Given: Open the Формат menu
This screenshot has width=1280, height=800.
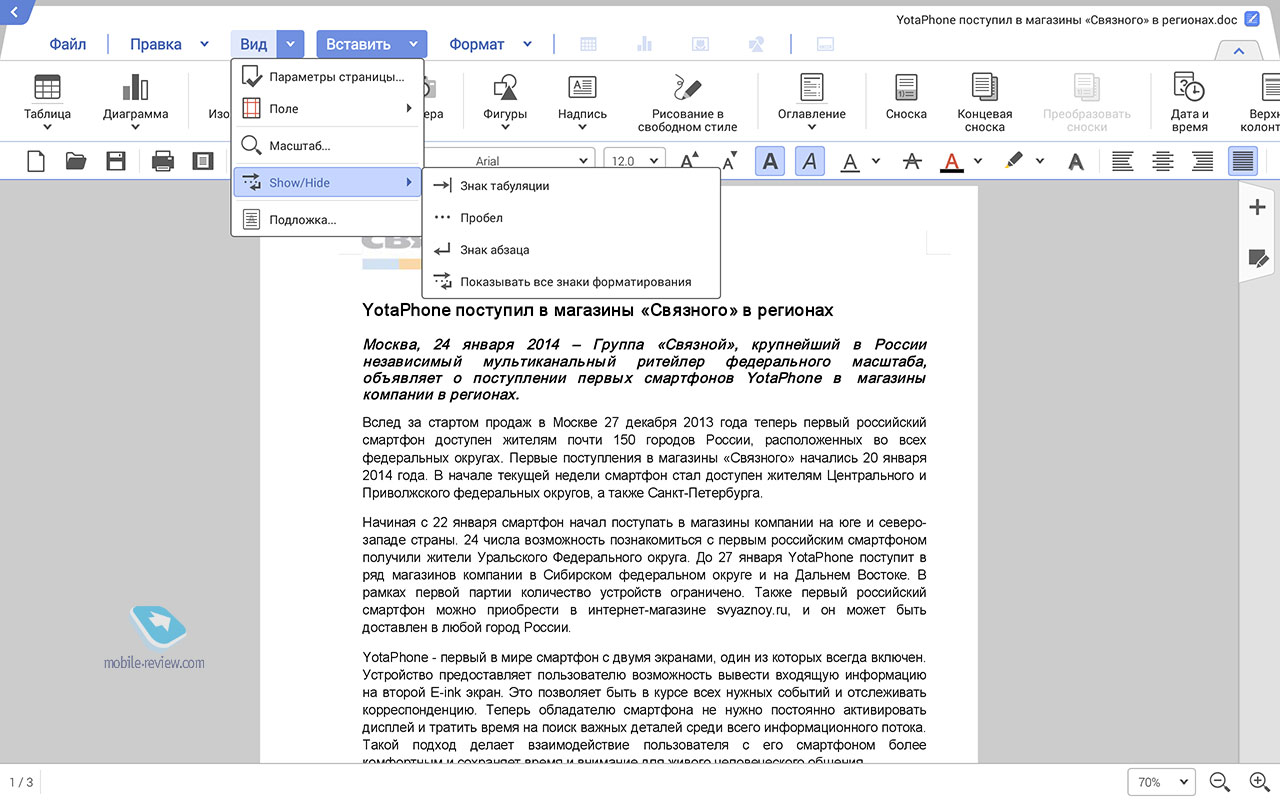Looking at the screenshot, I should (477, 44).
